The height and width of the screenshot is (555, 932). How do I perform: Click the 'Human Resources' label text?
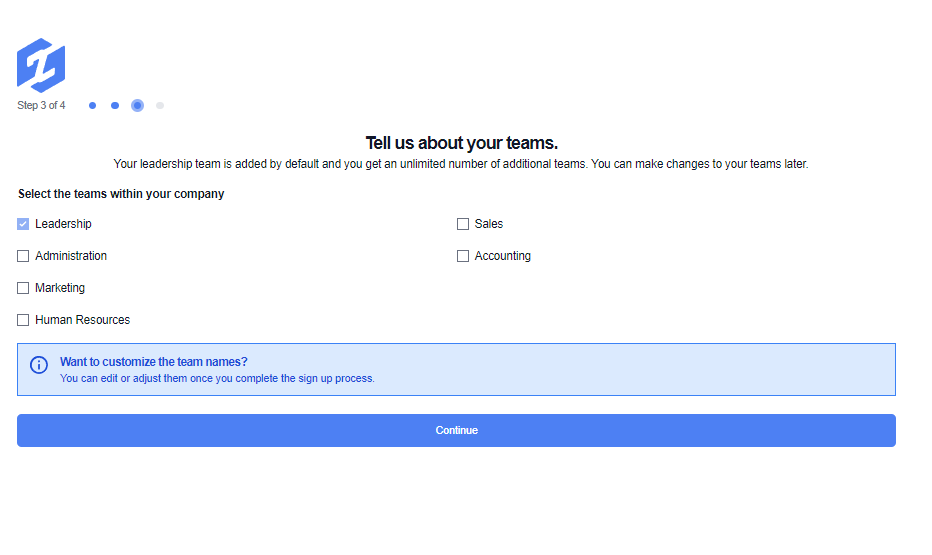pos(82,320)
